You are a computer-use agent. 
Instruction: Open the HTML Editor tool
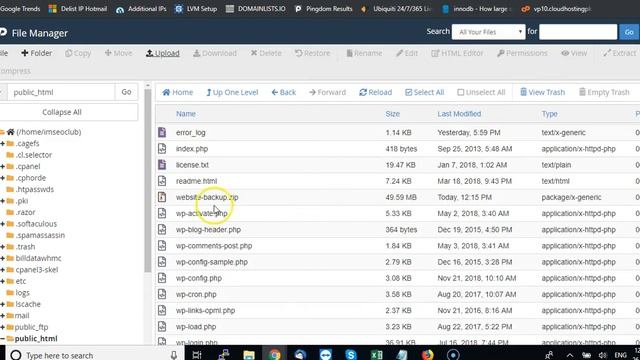tap(457, 53)
